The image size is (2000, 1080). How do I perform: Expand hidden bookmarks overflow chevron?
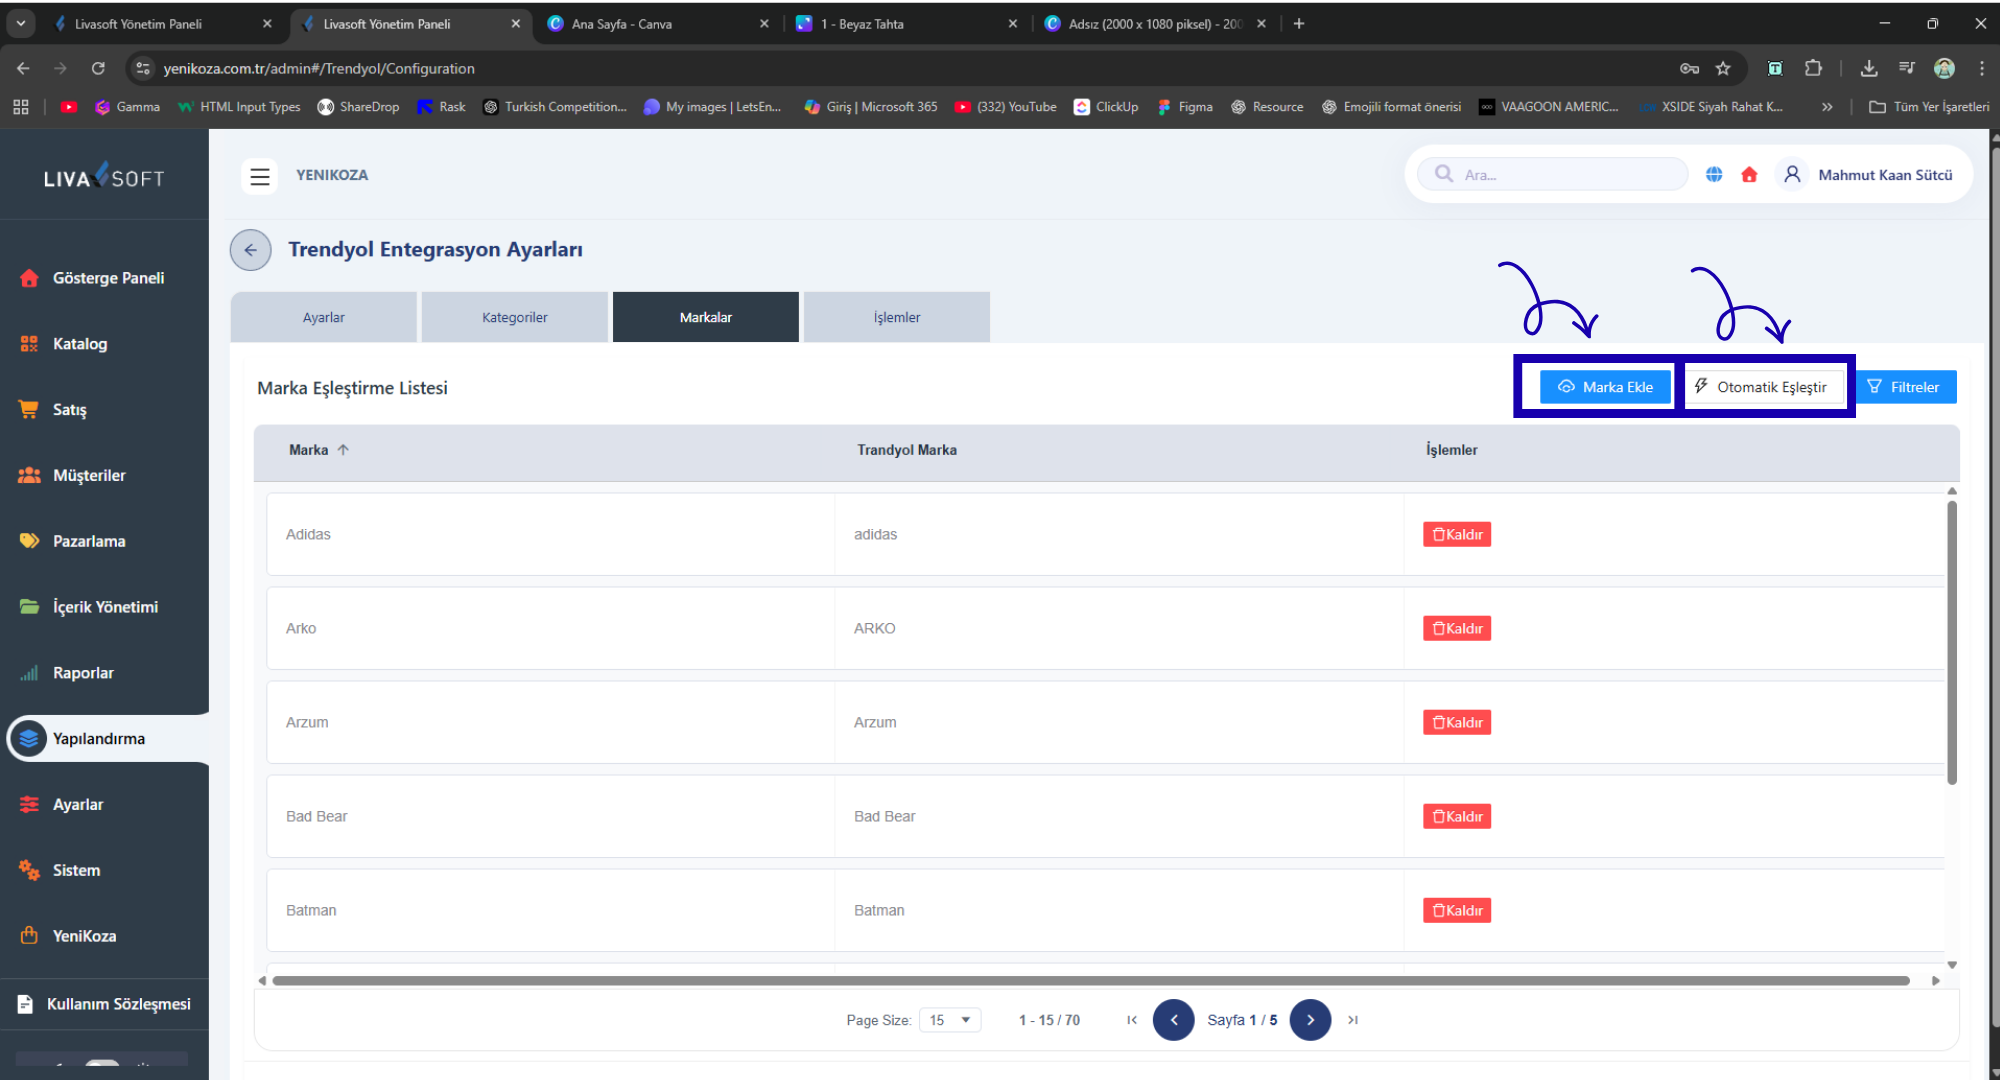pos(1827,107)
